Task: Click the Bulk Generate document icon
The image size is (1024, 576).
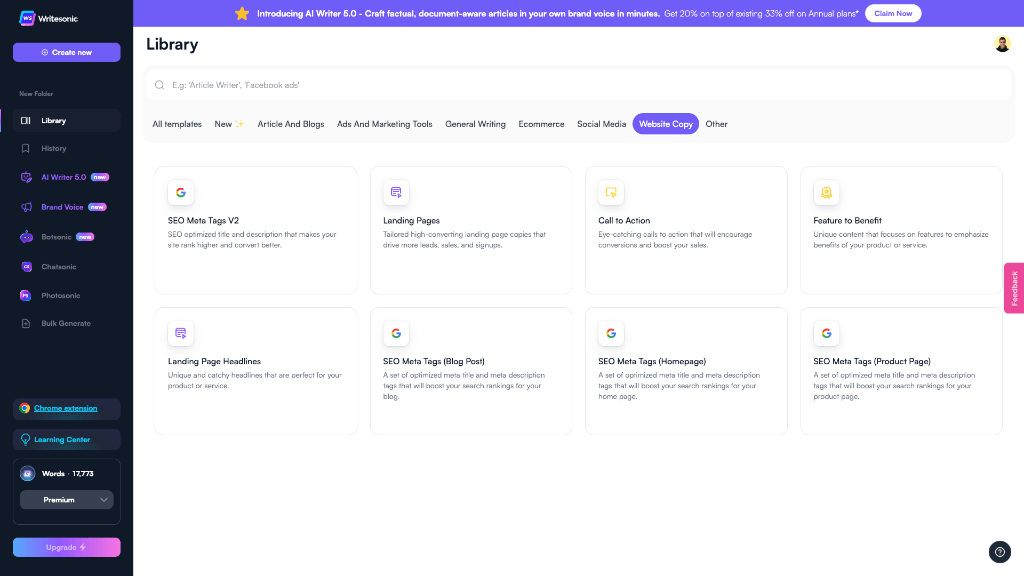Action: [x=25, y=323]
